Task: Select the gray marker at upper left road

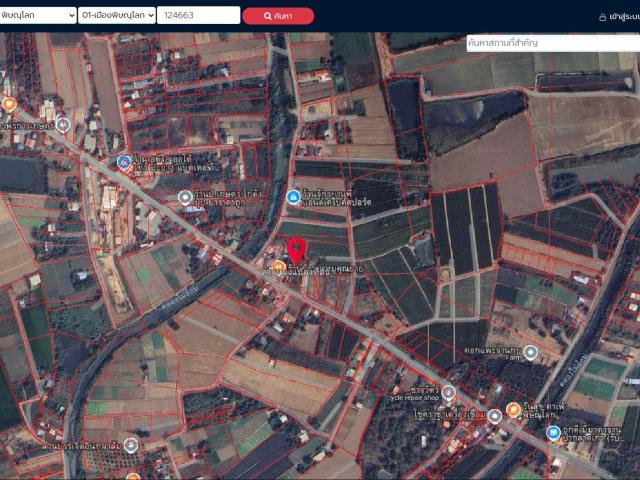Action: [63, 125]
